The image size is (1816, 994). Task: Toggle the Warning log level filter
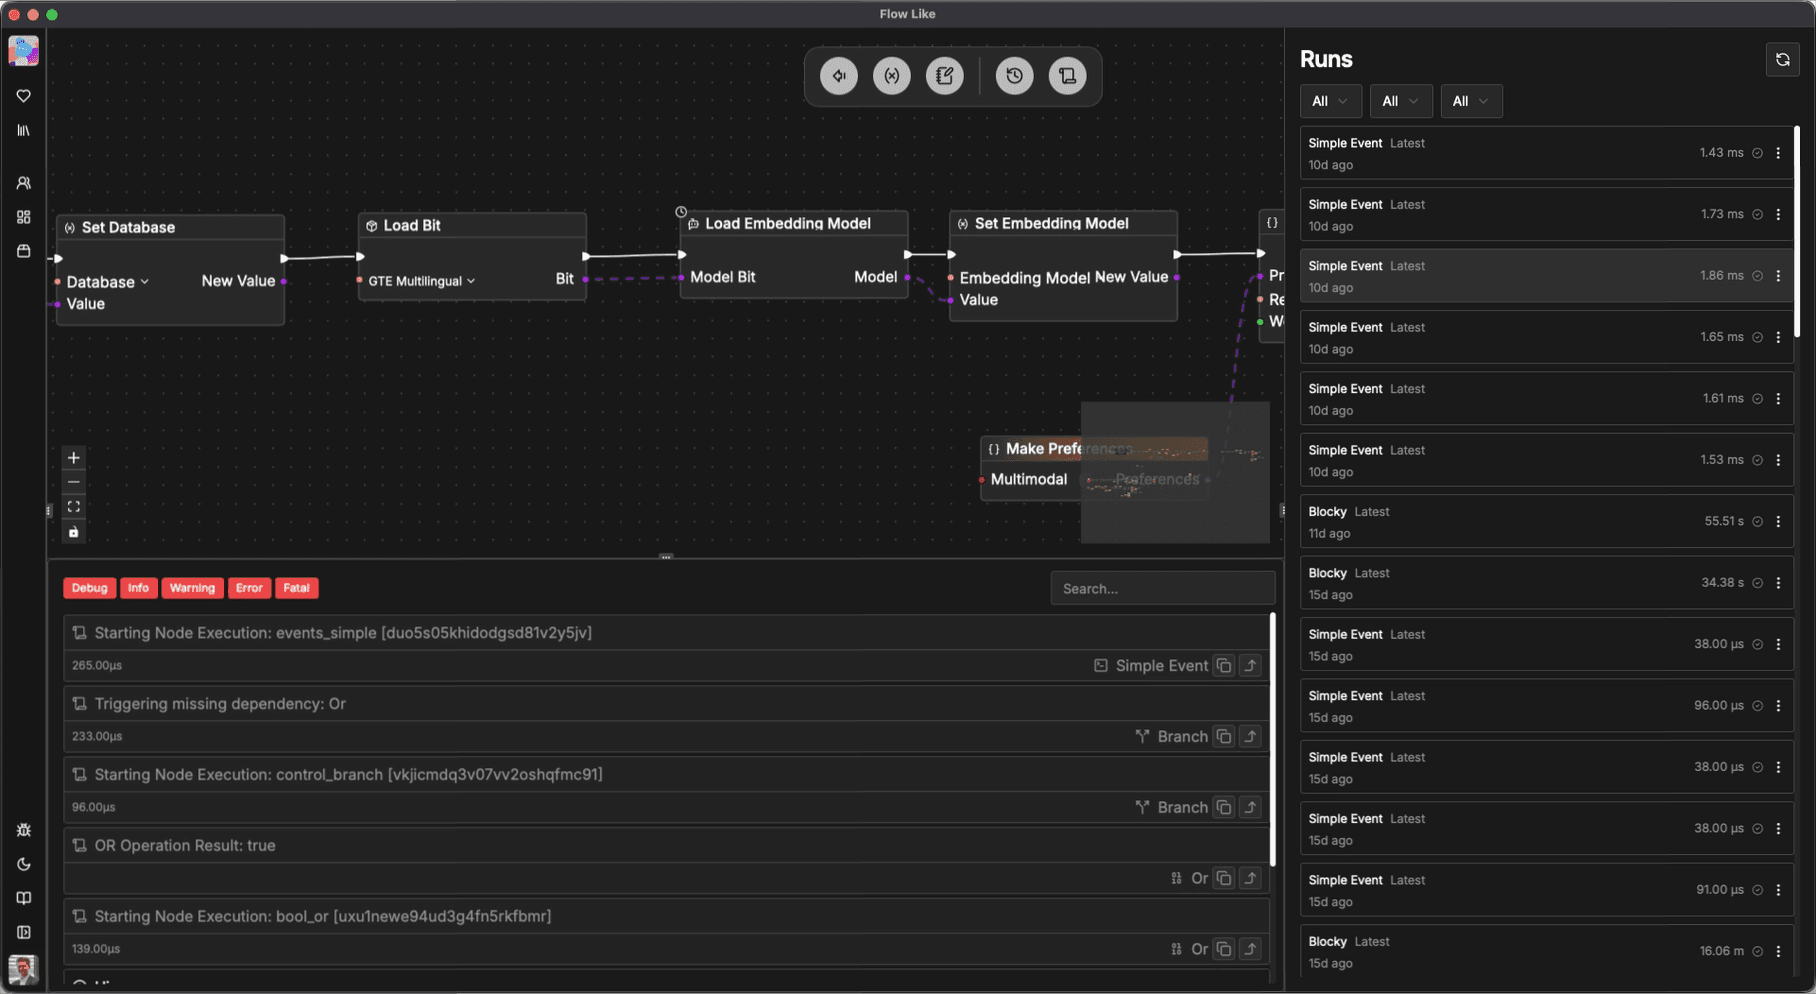click(192, 588)
